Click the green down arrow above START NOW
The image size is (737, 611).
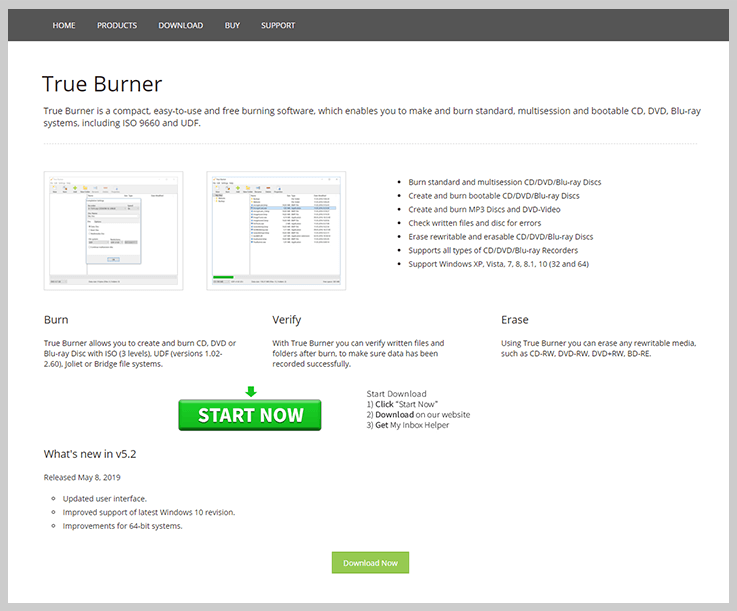coord(251,392)
